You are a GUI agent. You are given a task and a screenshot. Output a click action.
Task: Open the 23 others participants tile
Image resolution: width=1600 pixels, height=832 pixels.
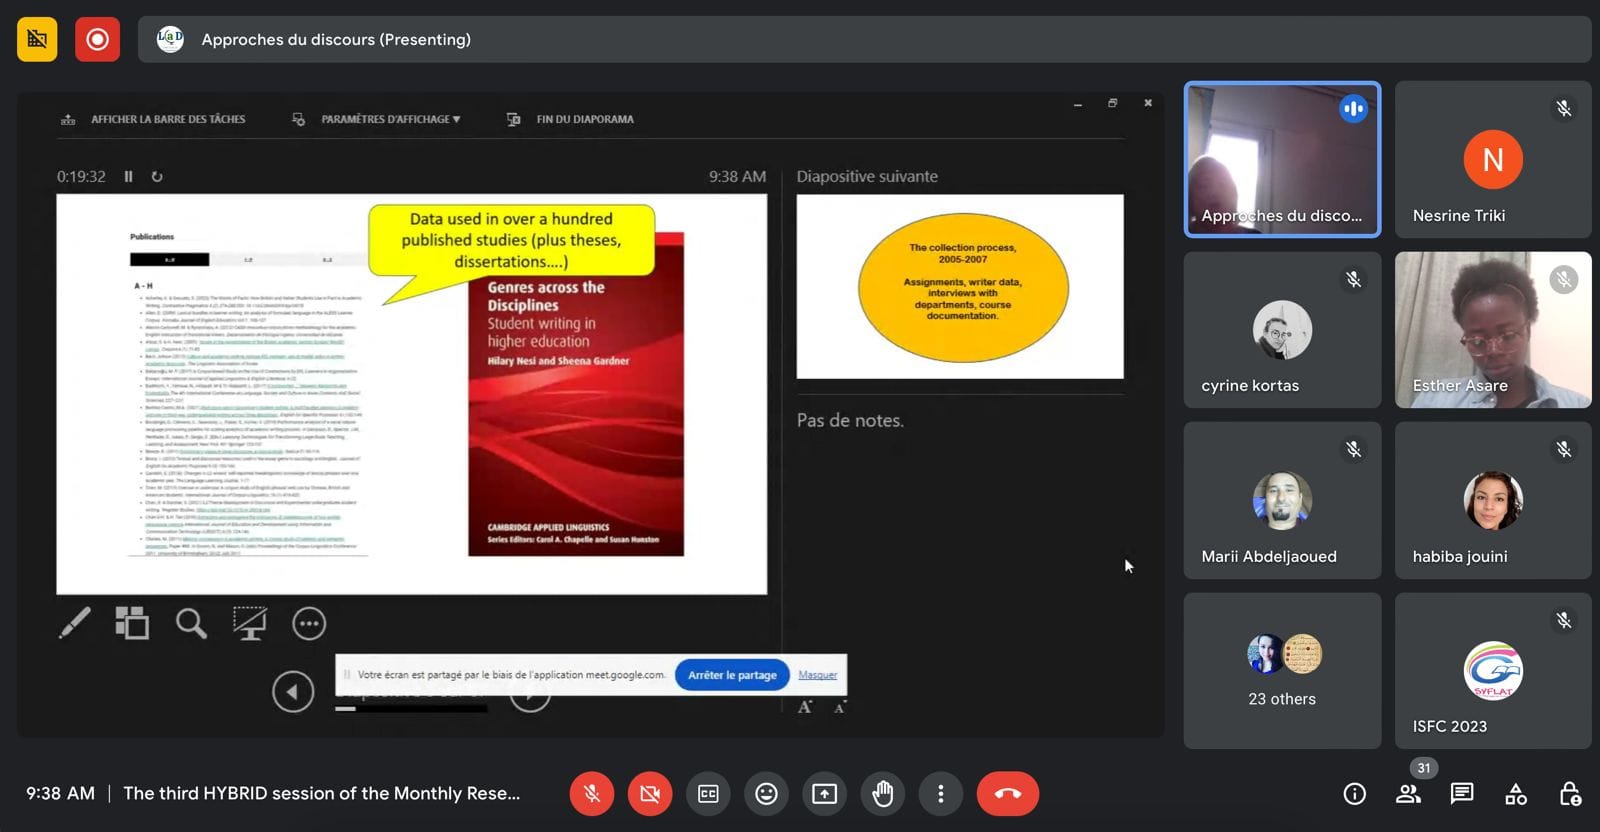pyautogui.click(x=1282, y=671)
